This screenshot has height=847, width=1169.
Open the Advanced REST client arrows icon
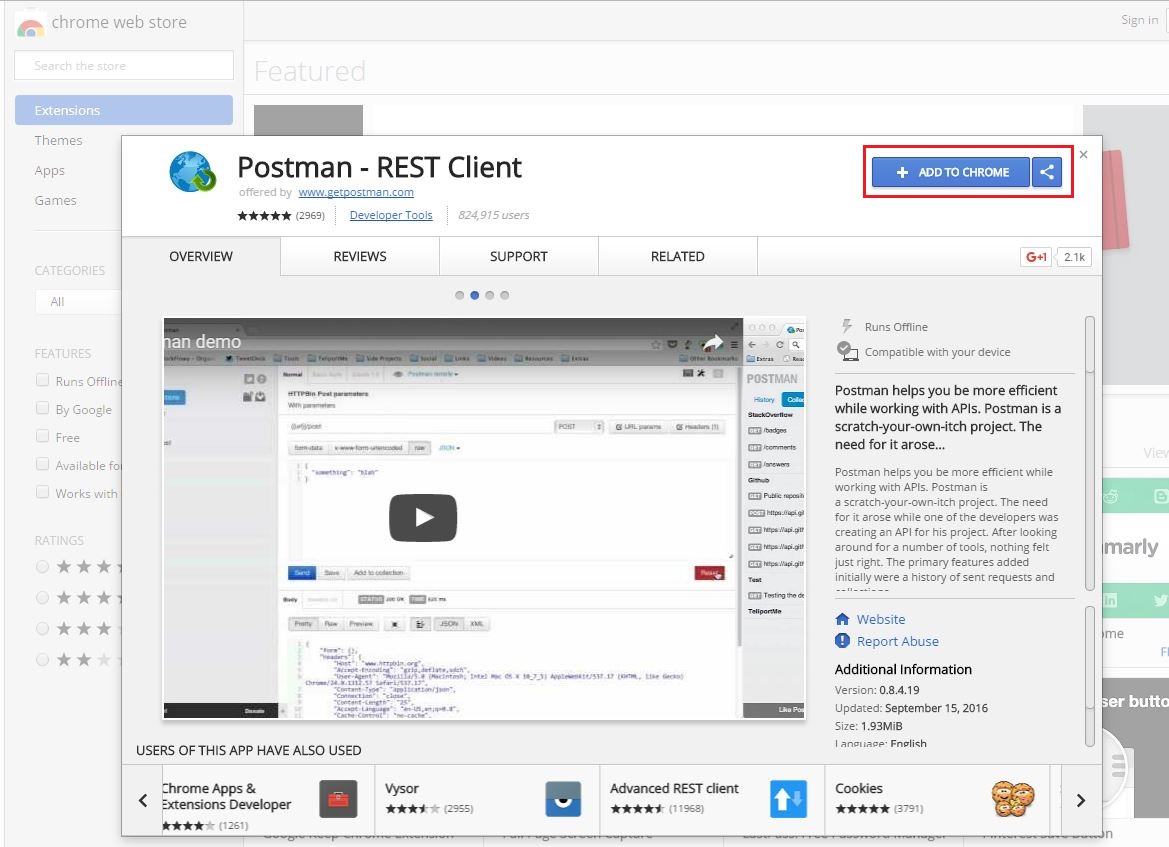pyautogui.click(x=788, y=799)
